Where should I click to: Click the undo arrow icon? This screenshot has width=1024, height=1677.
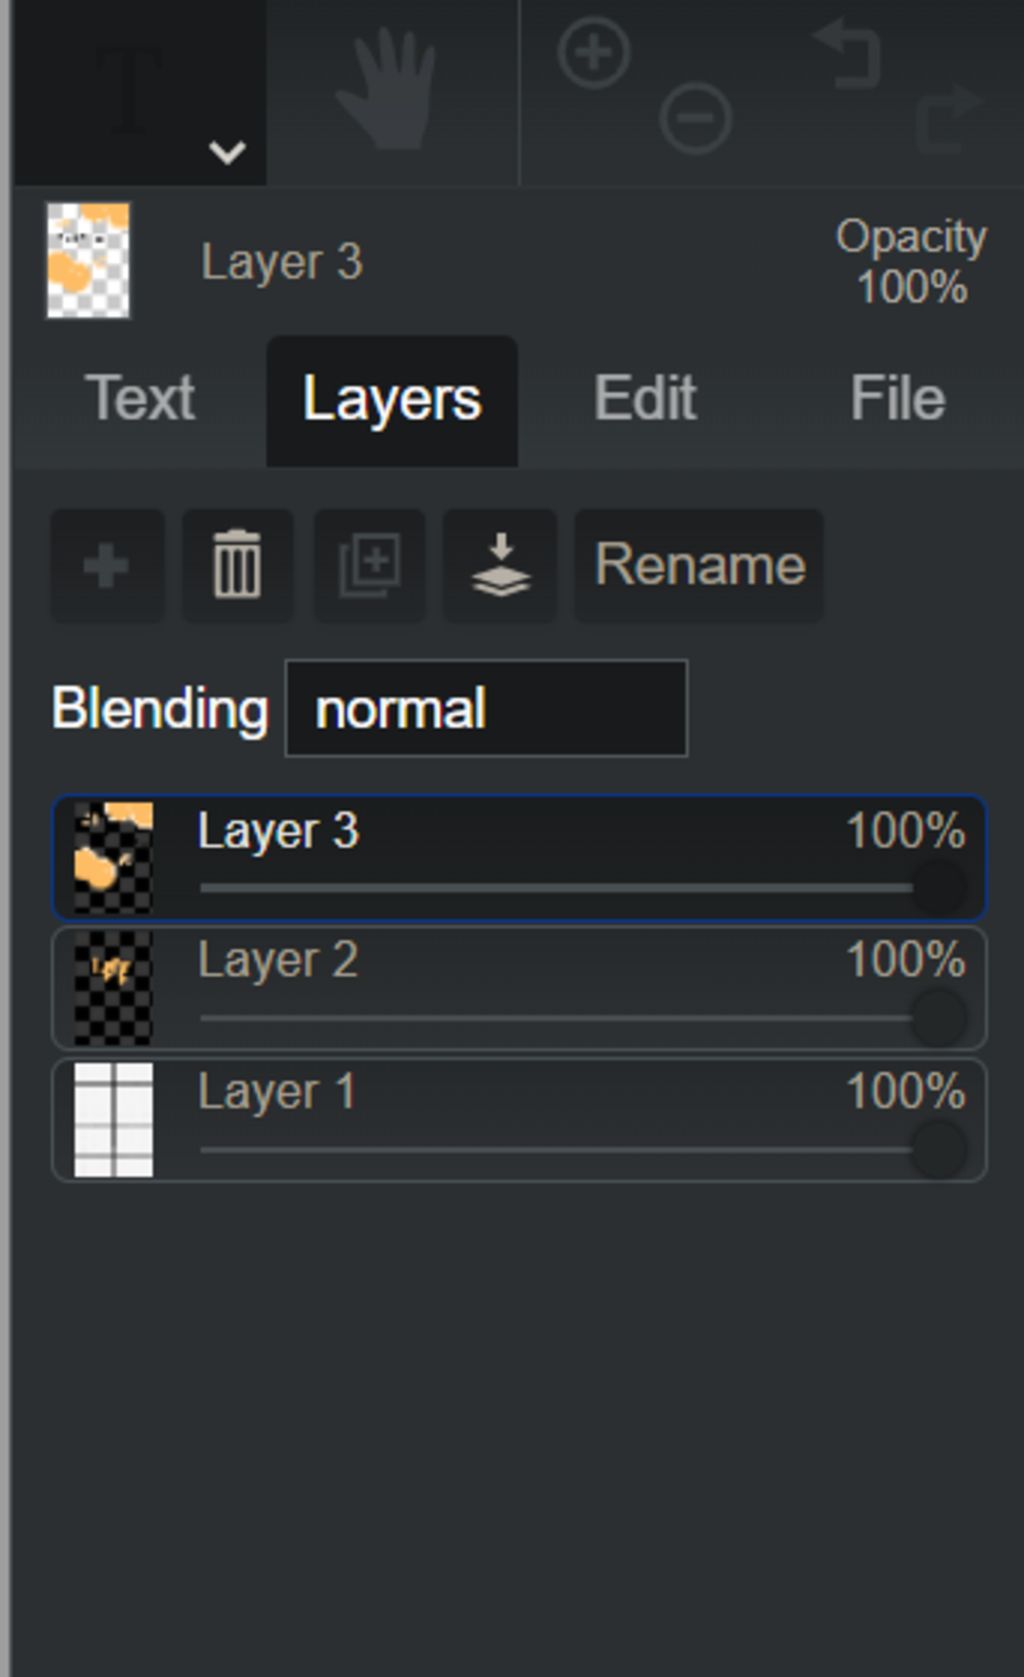coord(848,52)
